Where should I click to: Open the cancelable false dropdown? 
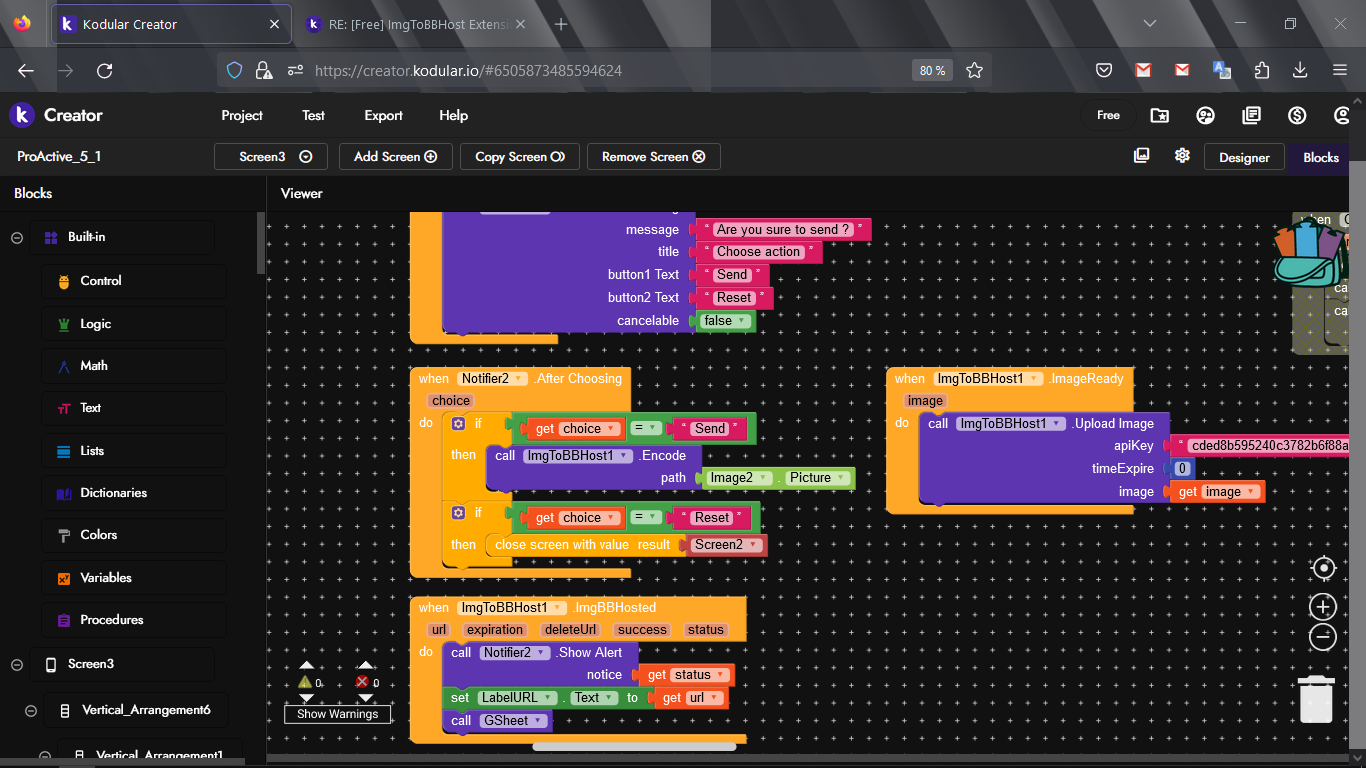(x=726, y=321)
